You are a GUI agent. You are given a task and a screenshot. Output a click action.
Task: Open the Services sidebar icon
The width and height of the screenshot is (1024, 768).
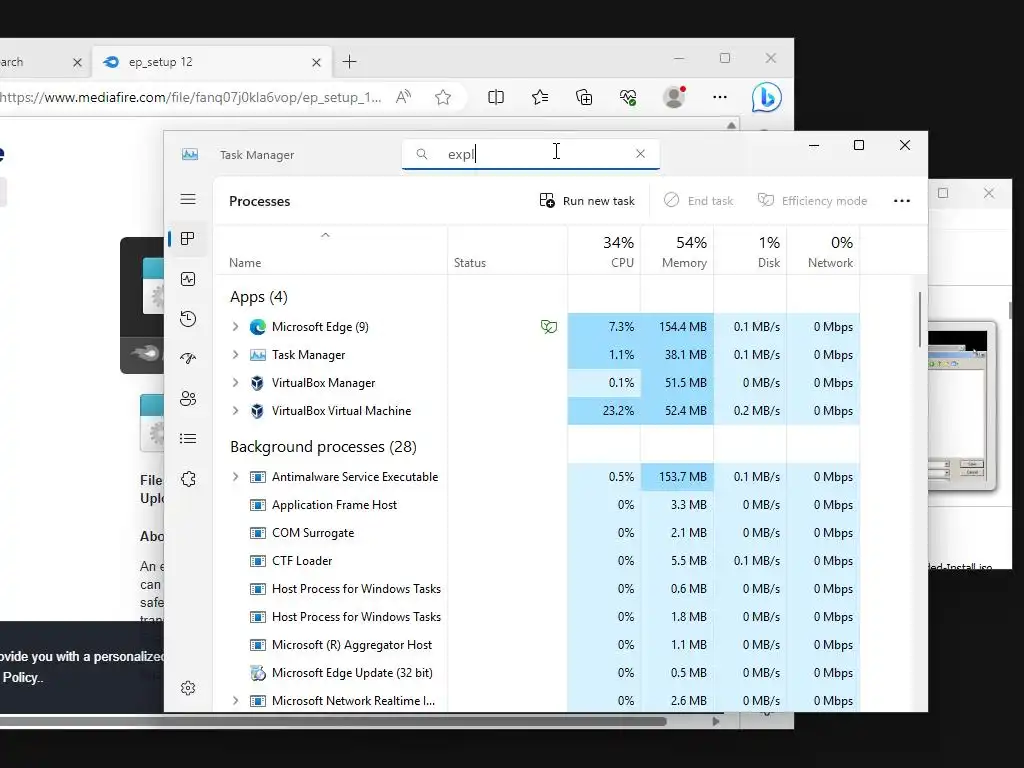pyautogui.click(x=188, y=479)
